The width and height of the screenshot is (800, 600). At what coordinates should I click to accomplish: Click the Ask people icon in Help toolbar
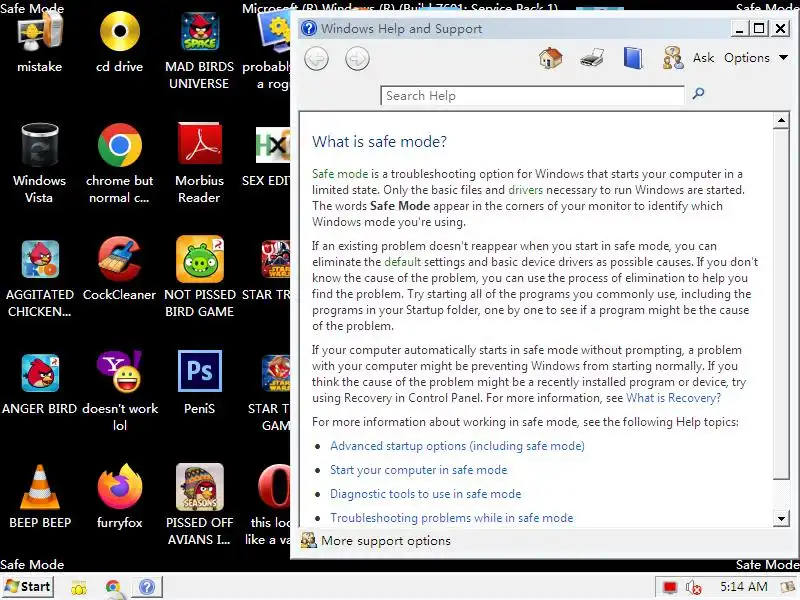click(x=673, y=58)
